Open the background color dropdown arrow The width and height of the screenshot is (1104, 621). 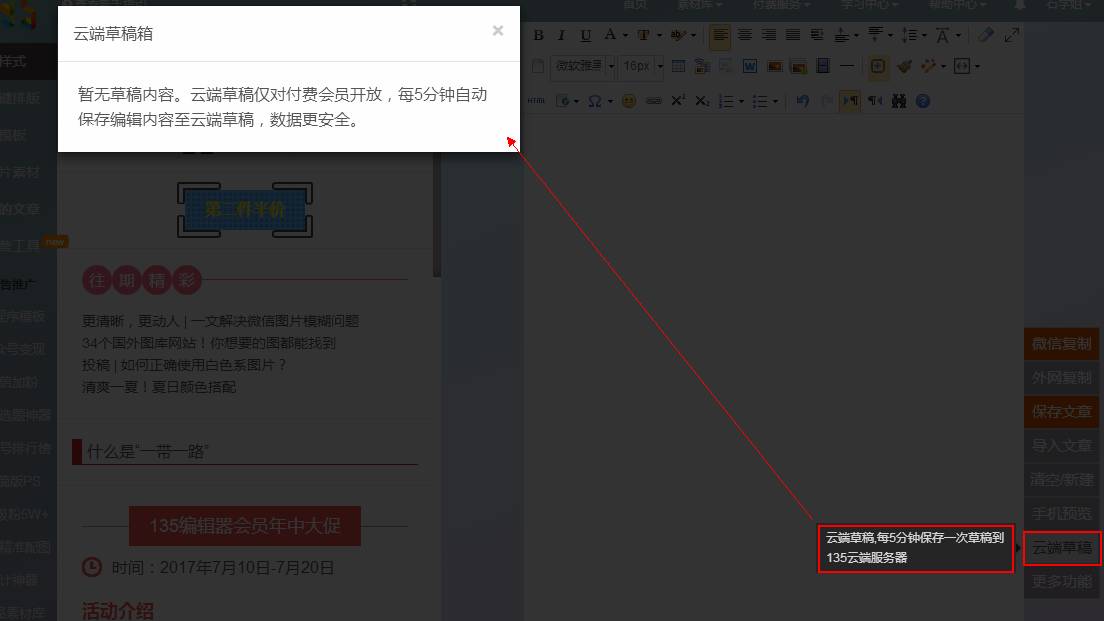point(659,35)
